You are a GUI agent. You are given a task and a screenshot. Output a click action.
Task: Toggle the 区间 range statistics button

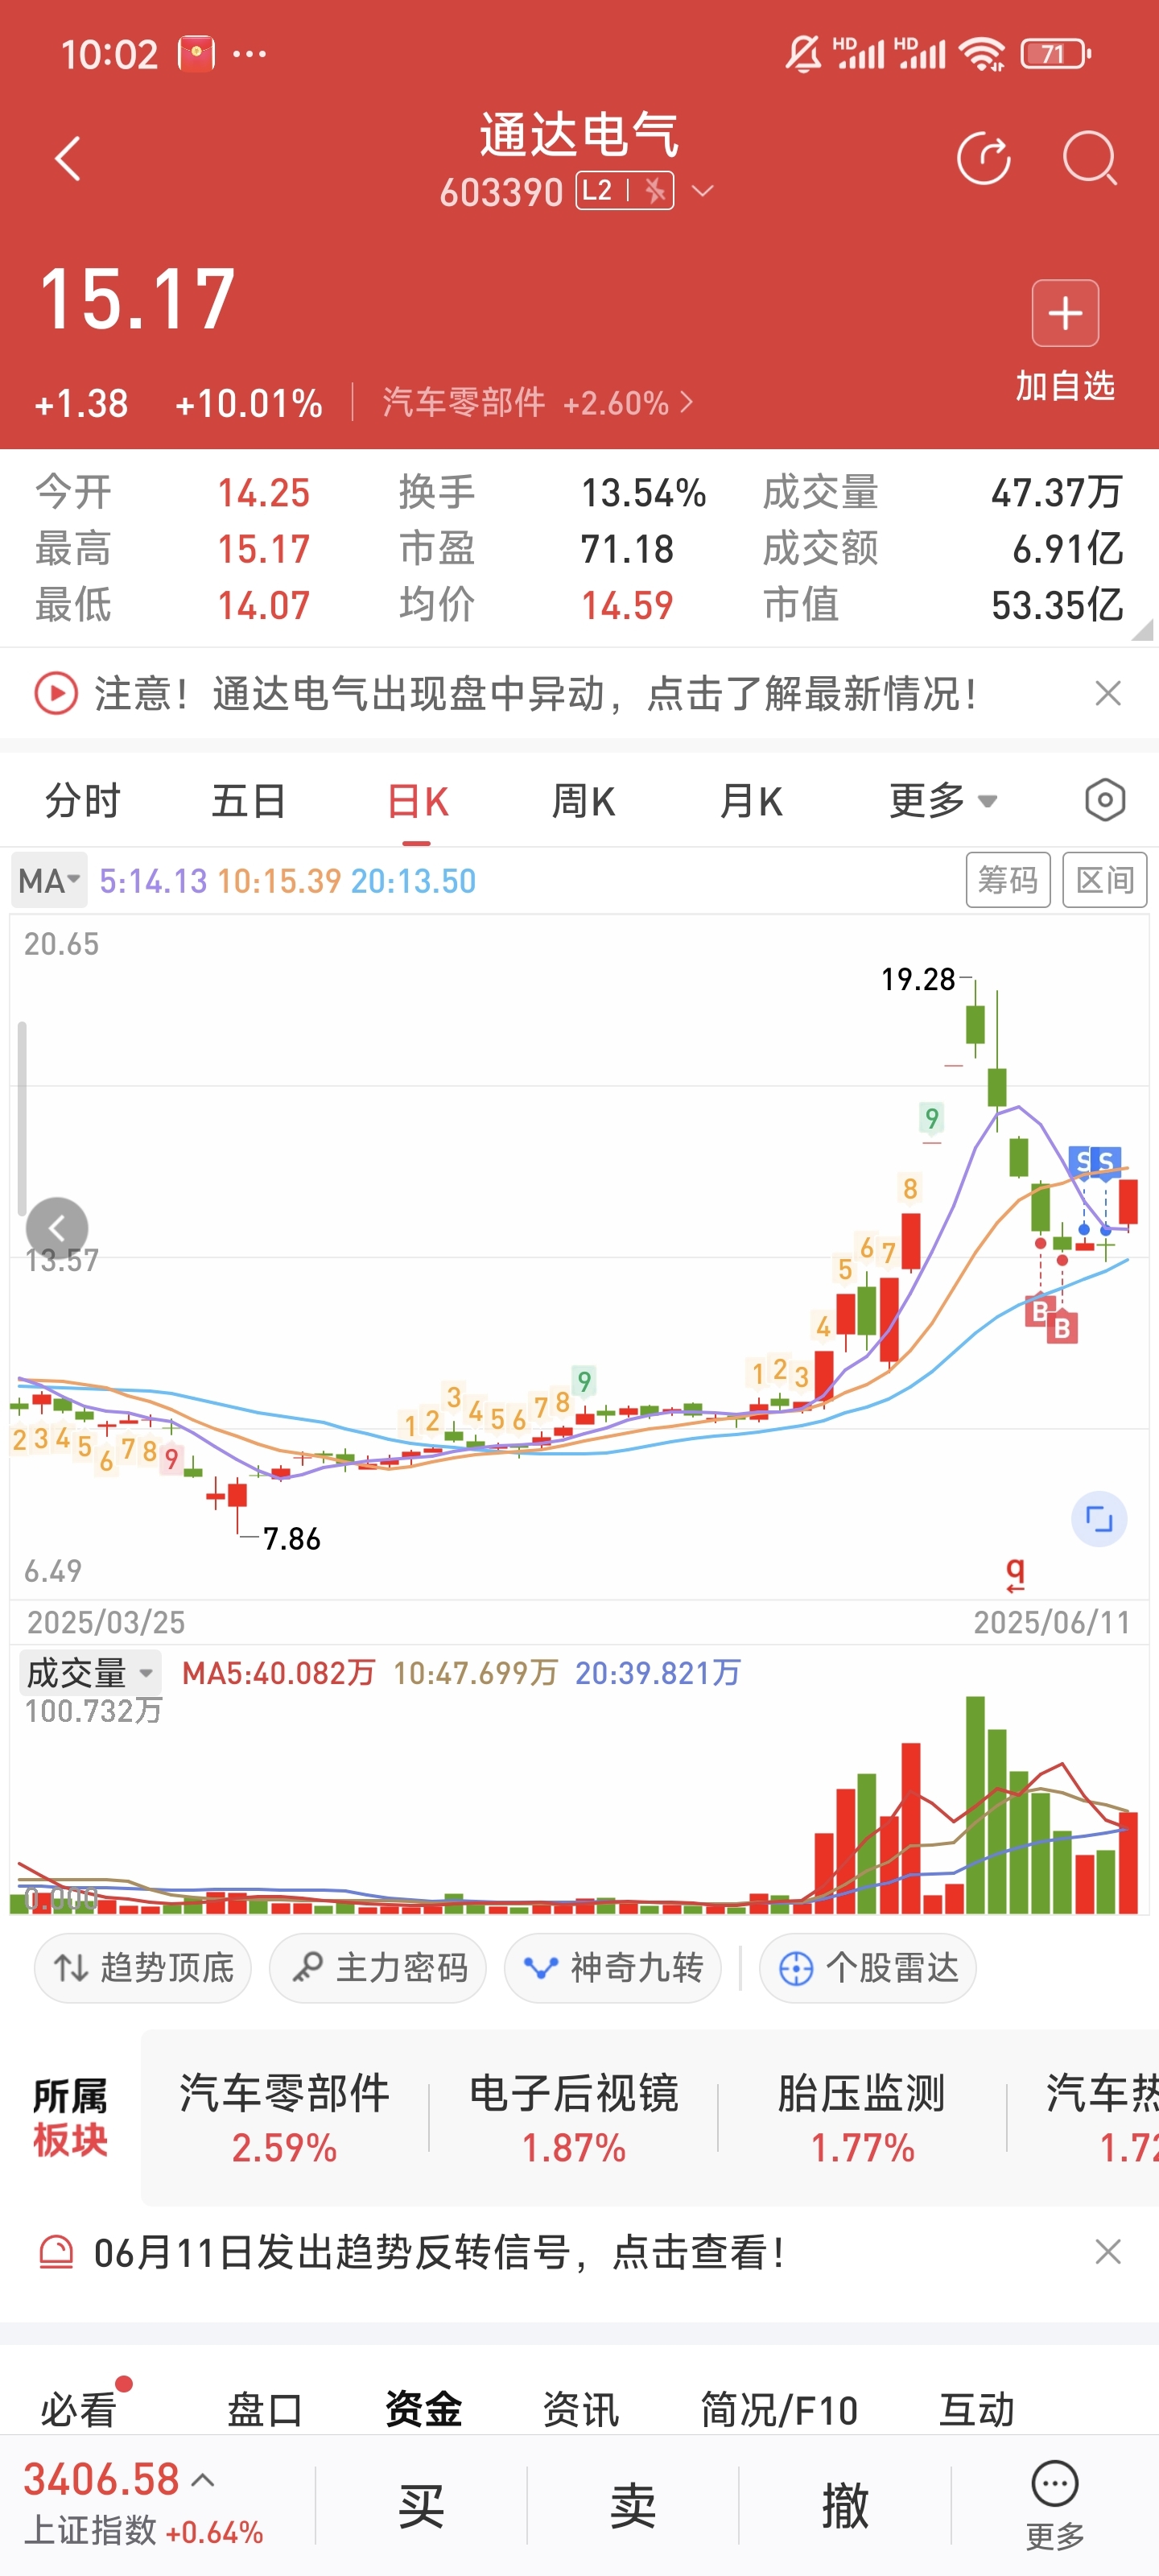(x=1104, y=880)
